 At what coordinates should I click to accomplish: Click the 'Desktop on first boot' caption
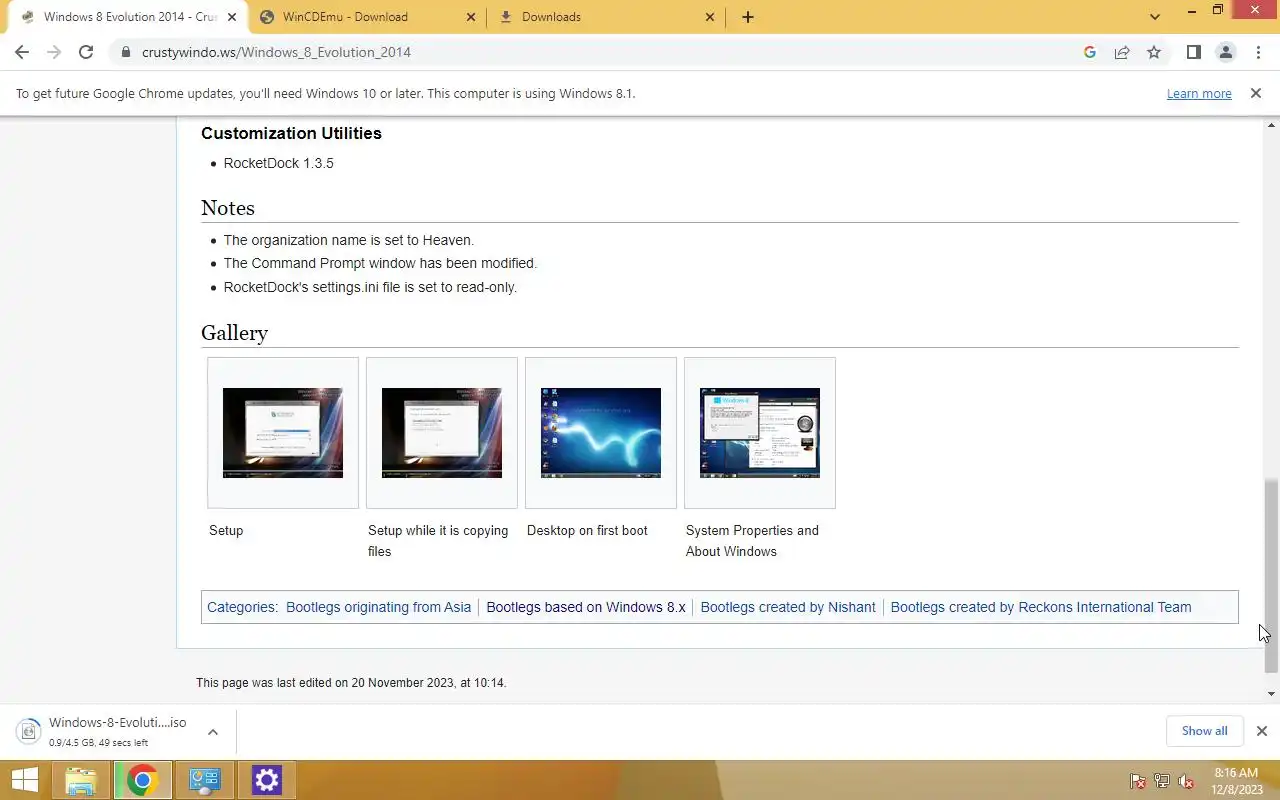(x=587, y=530)
